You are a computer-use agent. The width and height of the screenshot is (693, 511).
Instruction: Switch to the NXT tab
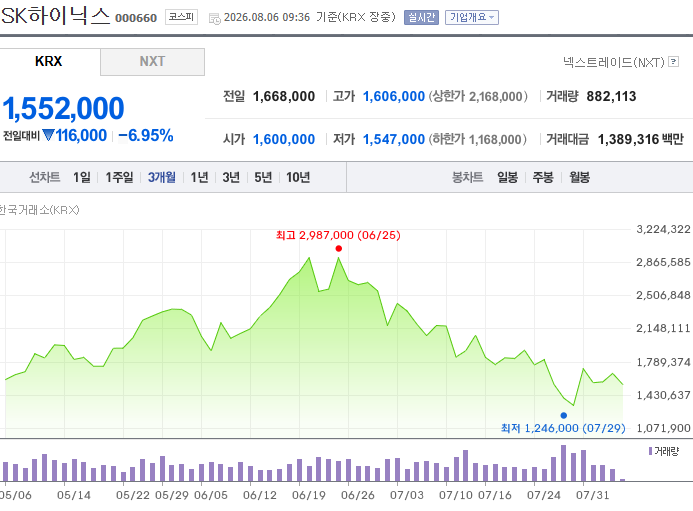click(152, 61)
